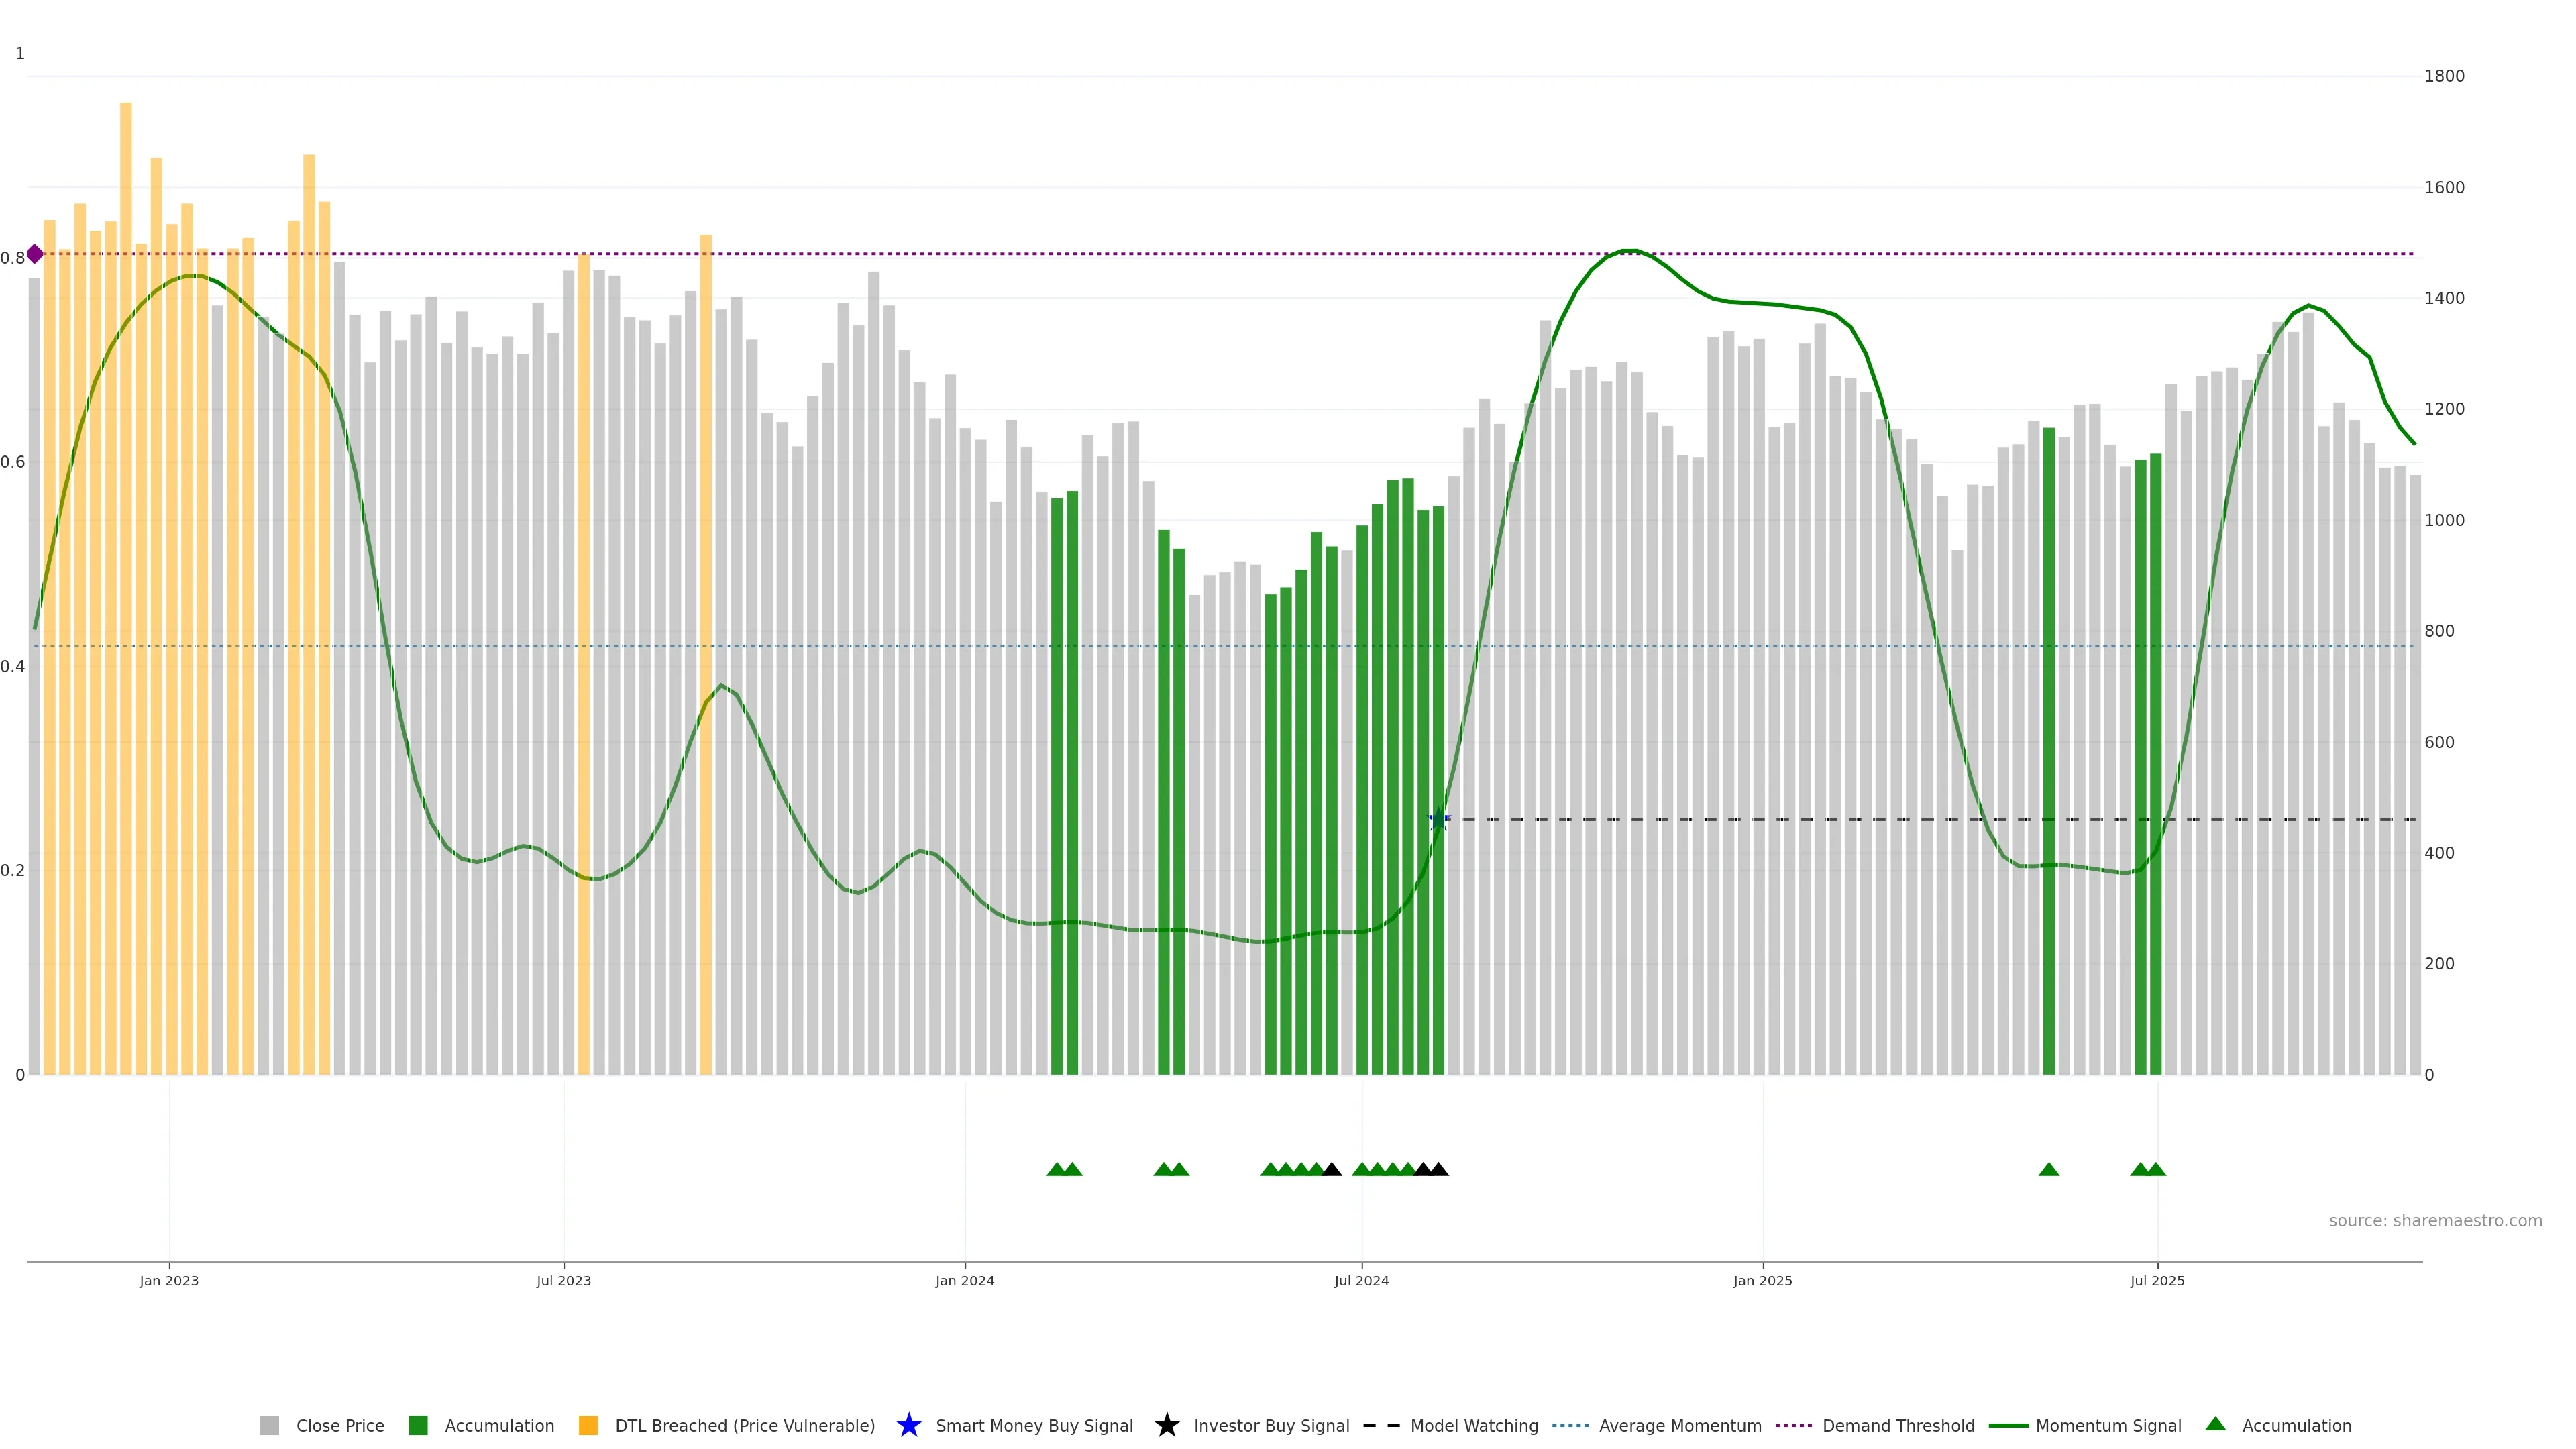Click the blue star icon in legend
The height and width of the screenshot is (1449, 2576).
tap(908, 1425)
